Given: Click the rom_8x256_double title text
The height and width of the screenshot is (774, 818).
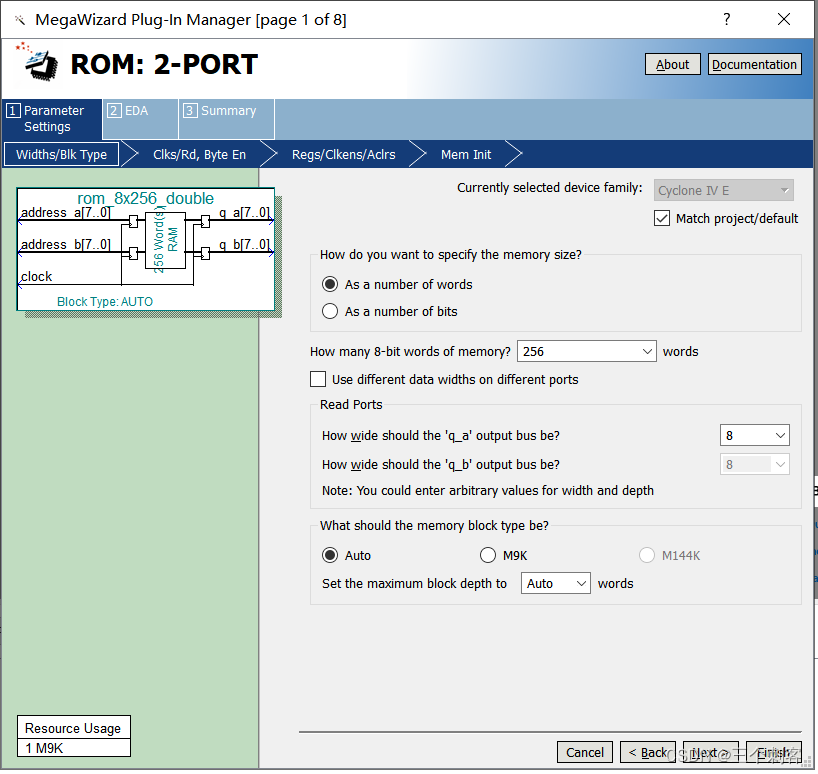Looking at the screenshot, I should pos(146,198).
